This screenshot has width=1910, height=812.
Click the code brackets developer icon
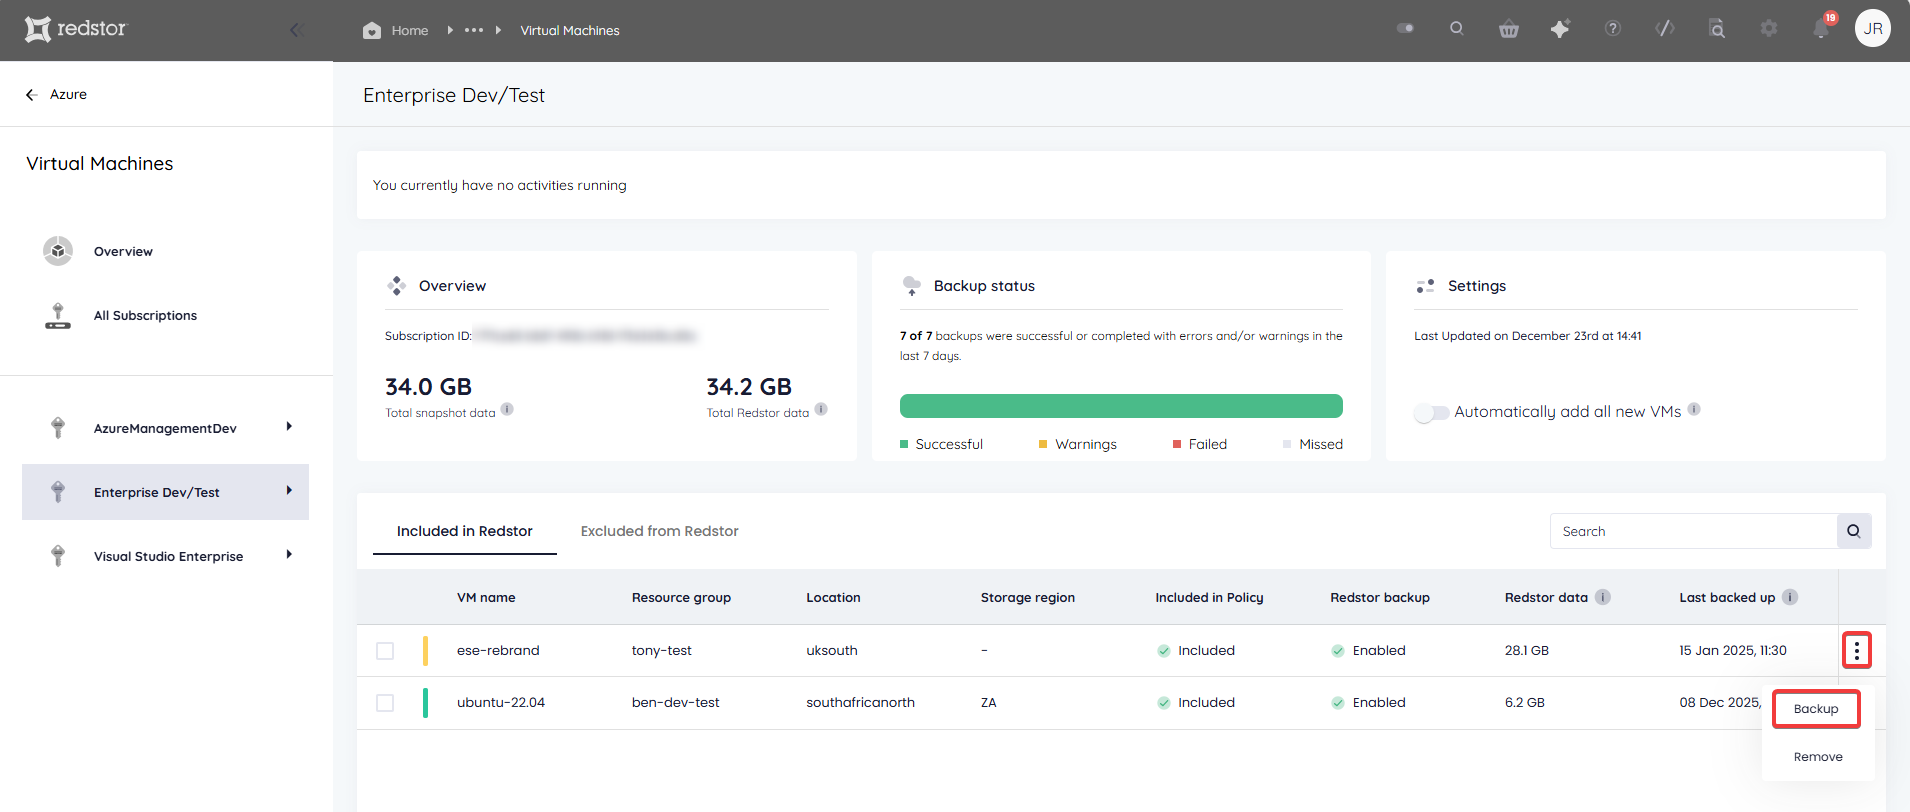(1665, 29)
